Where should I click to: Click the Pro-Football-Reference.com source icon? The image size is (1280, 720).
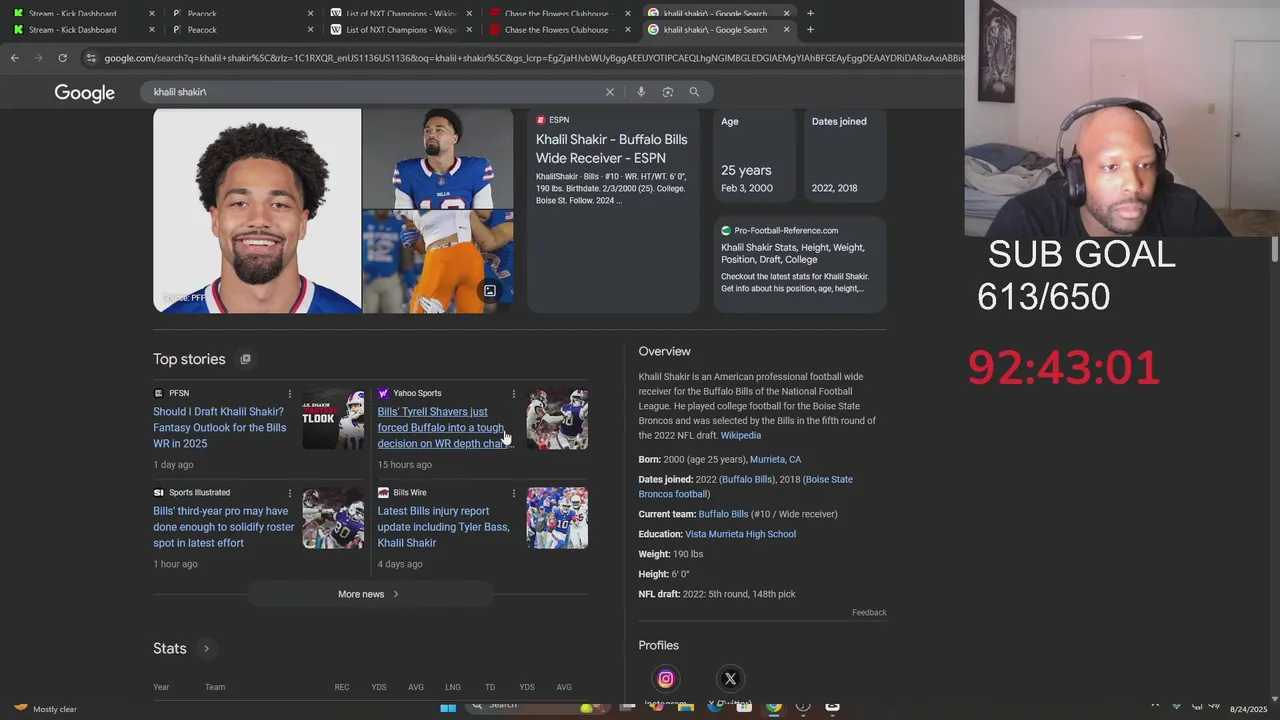coord(726,231)
